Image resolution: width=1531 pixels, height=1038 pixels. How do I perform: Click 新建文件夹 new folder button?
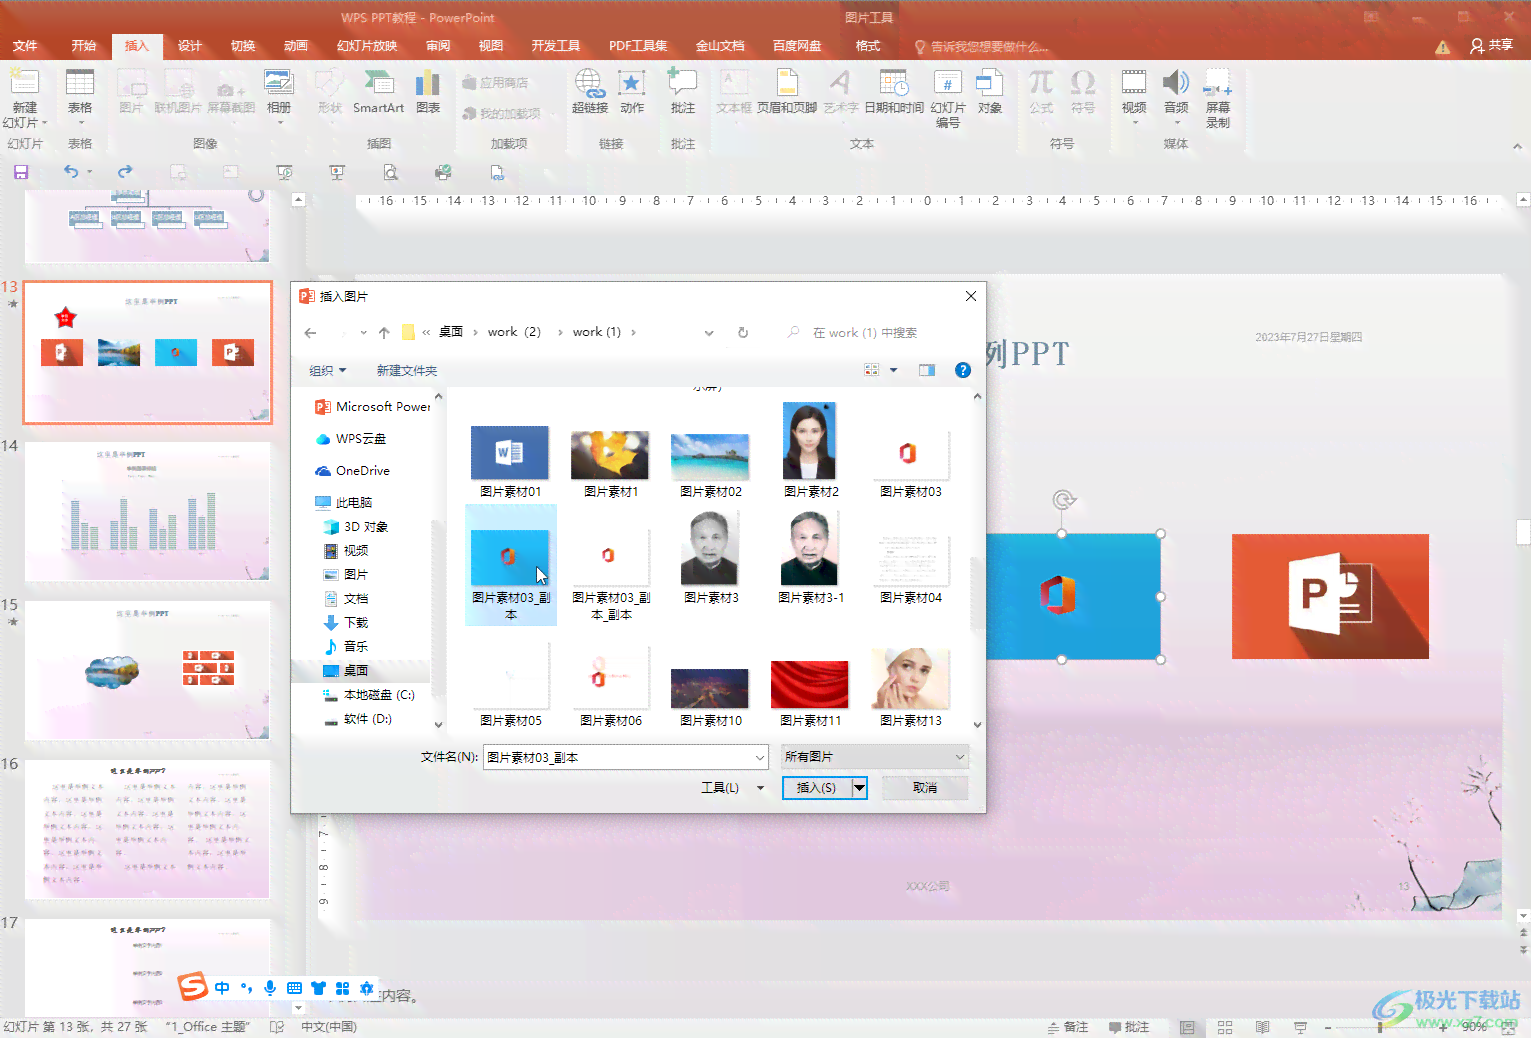coord(407,371)
